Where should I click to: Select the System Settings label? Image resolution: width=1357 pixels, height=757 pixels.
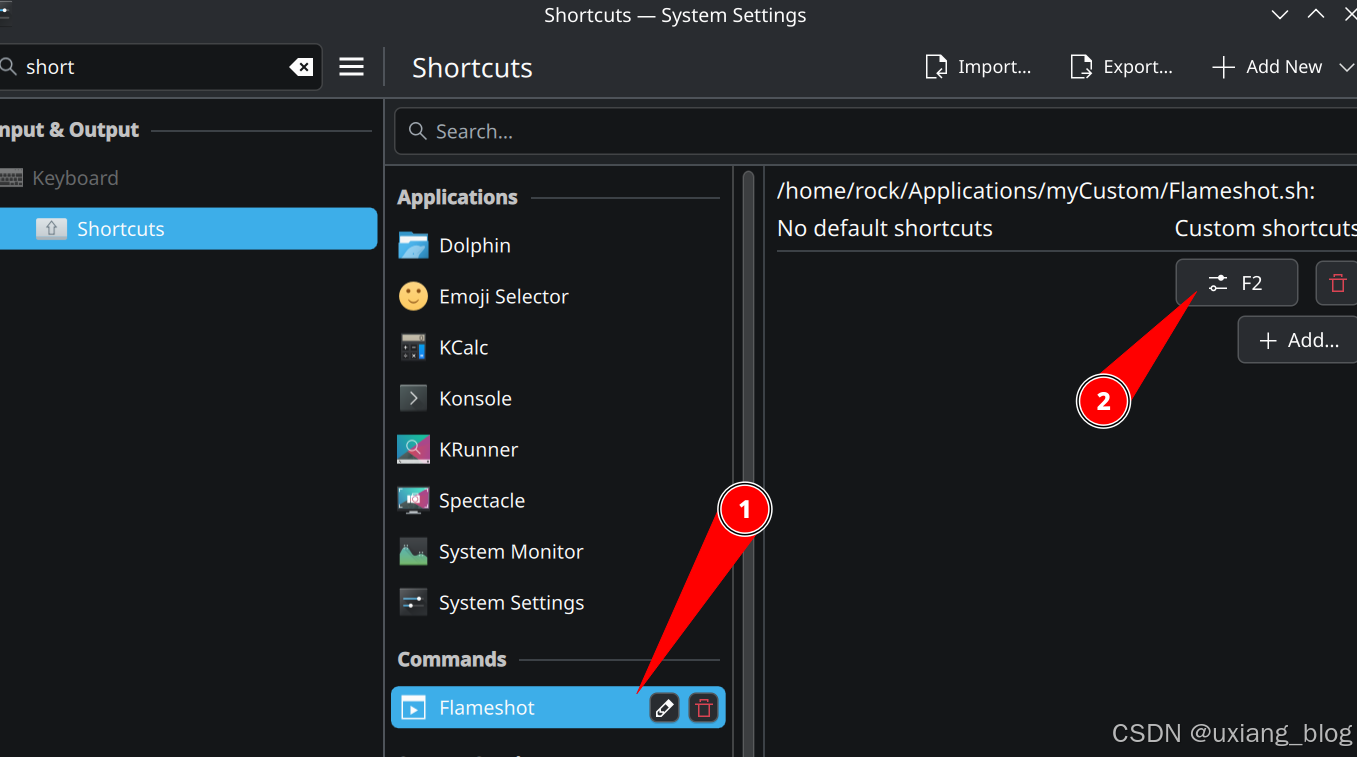pos(512,602)
